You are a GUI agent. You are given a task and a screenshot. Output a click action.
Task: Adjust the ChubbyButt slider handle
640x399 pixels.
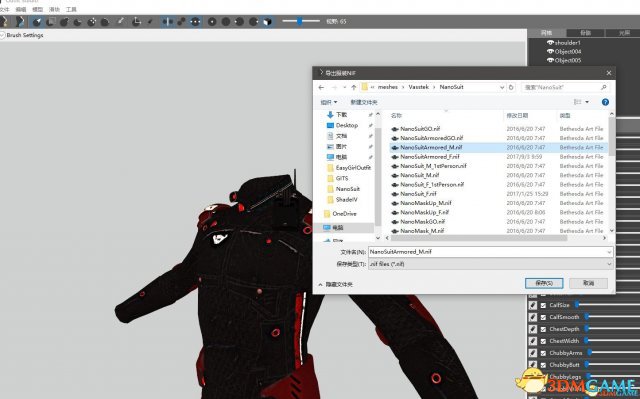click(x=587, y=364)
